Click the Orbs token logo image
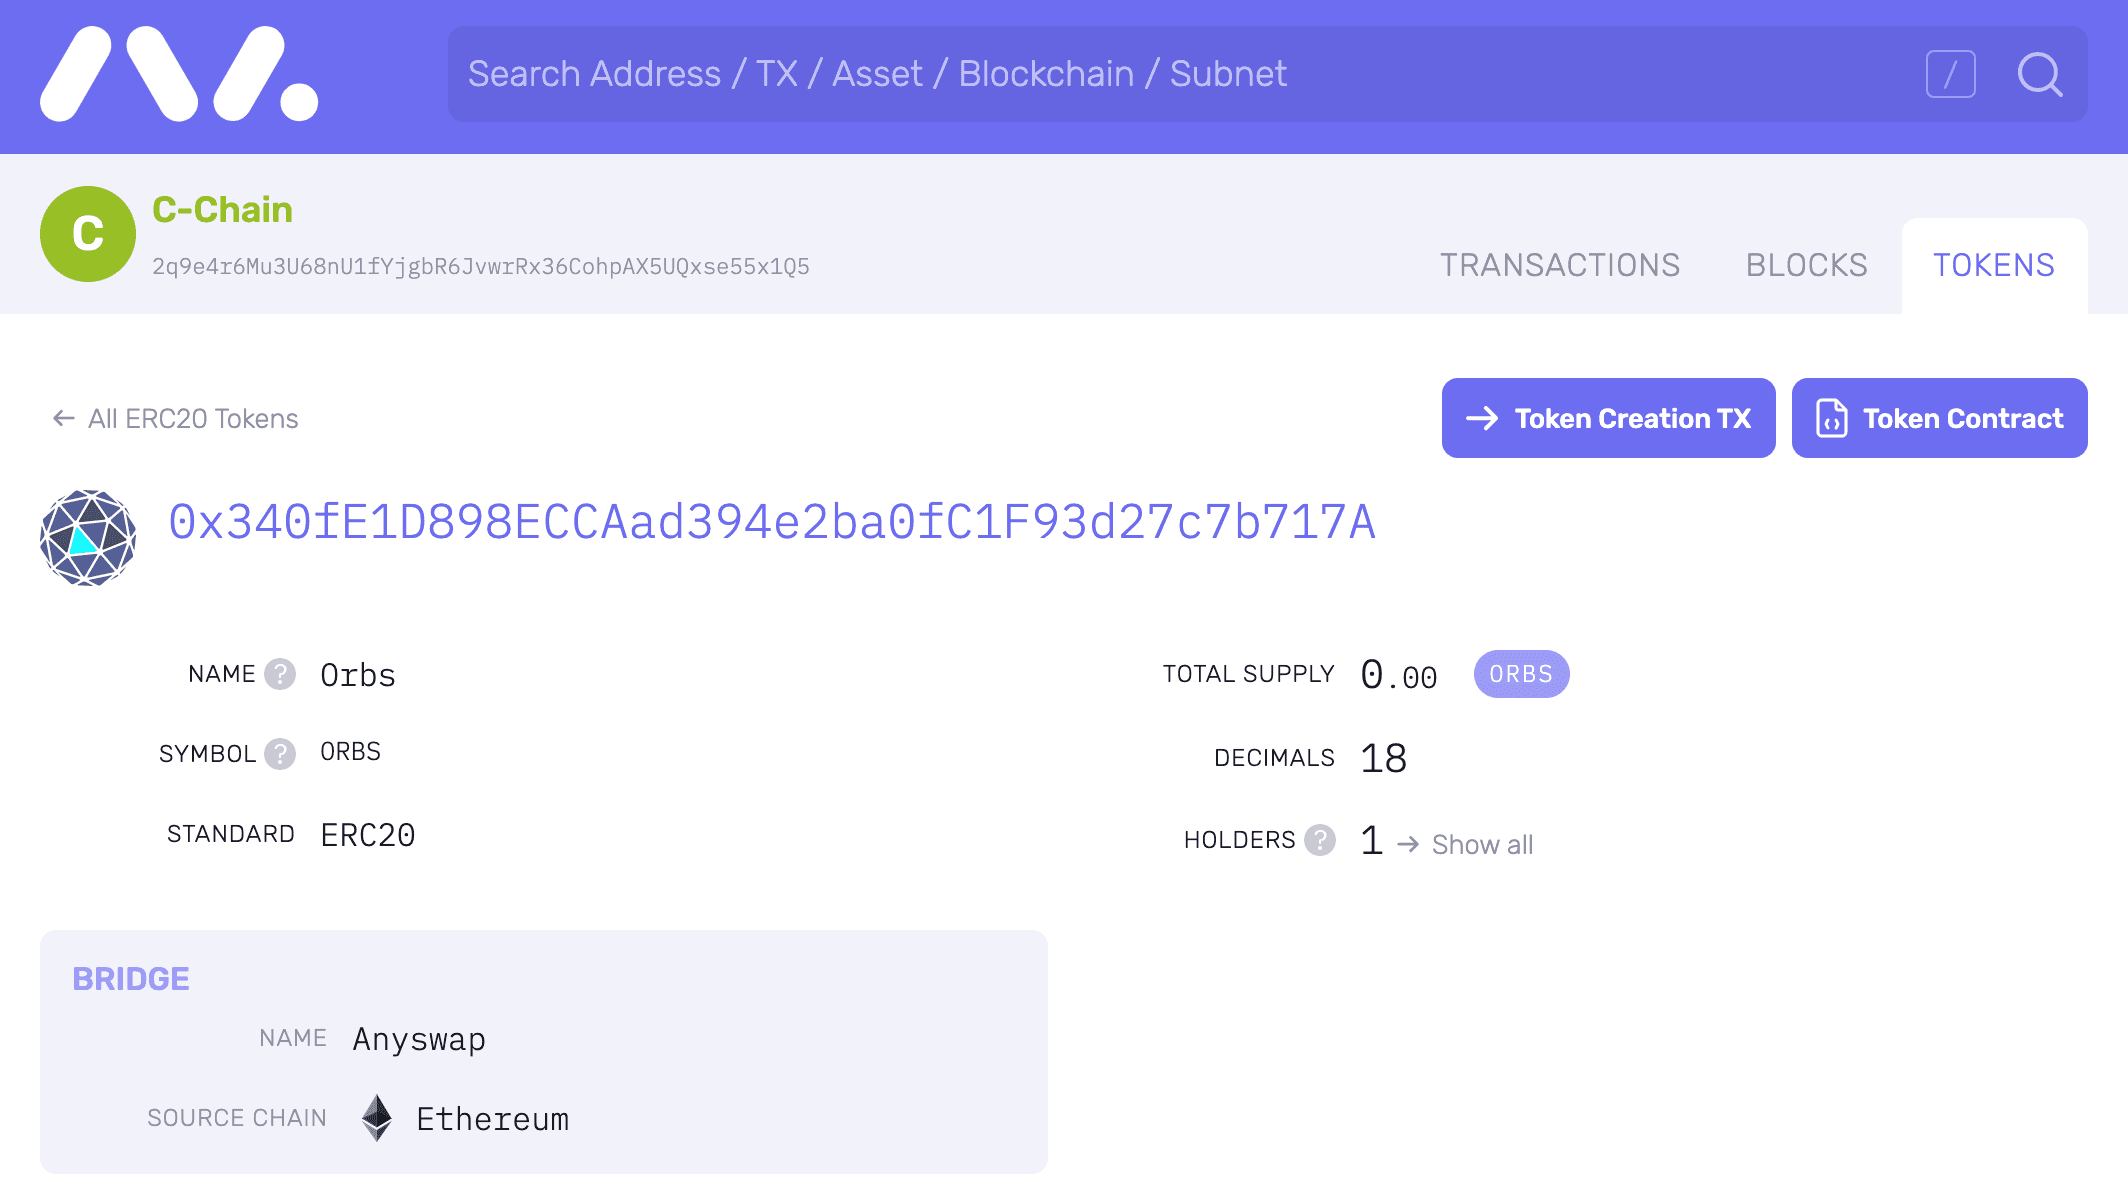 point(88,538)
